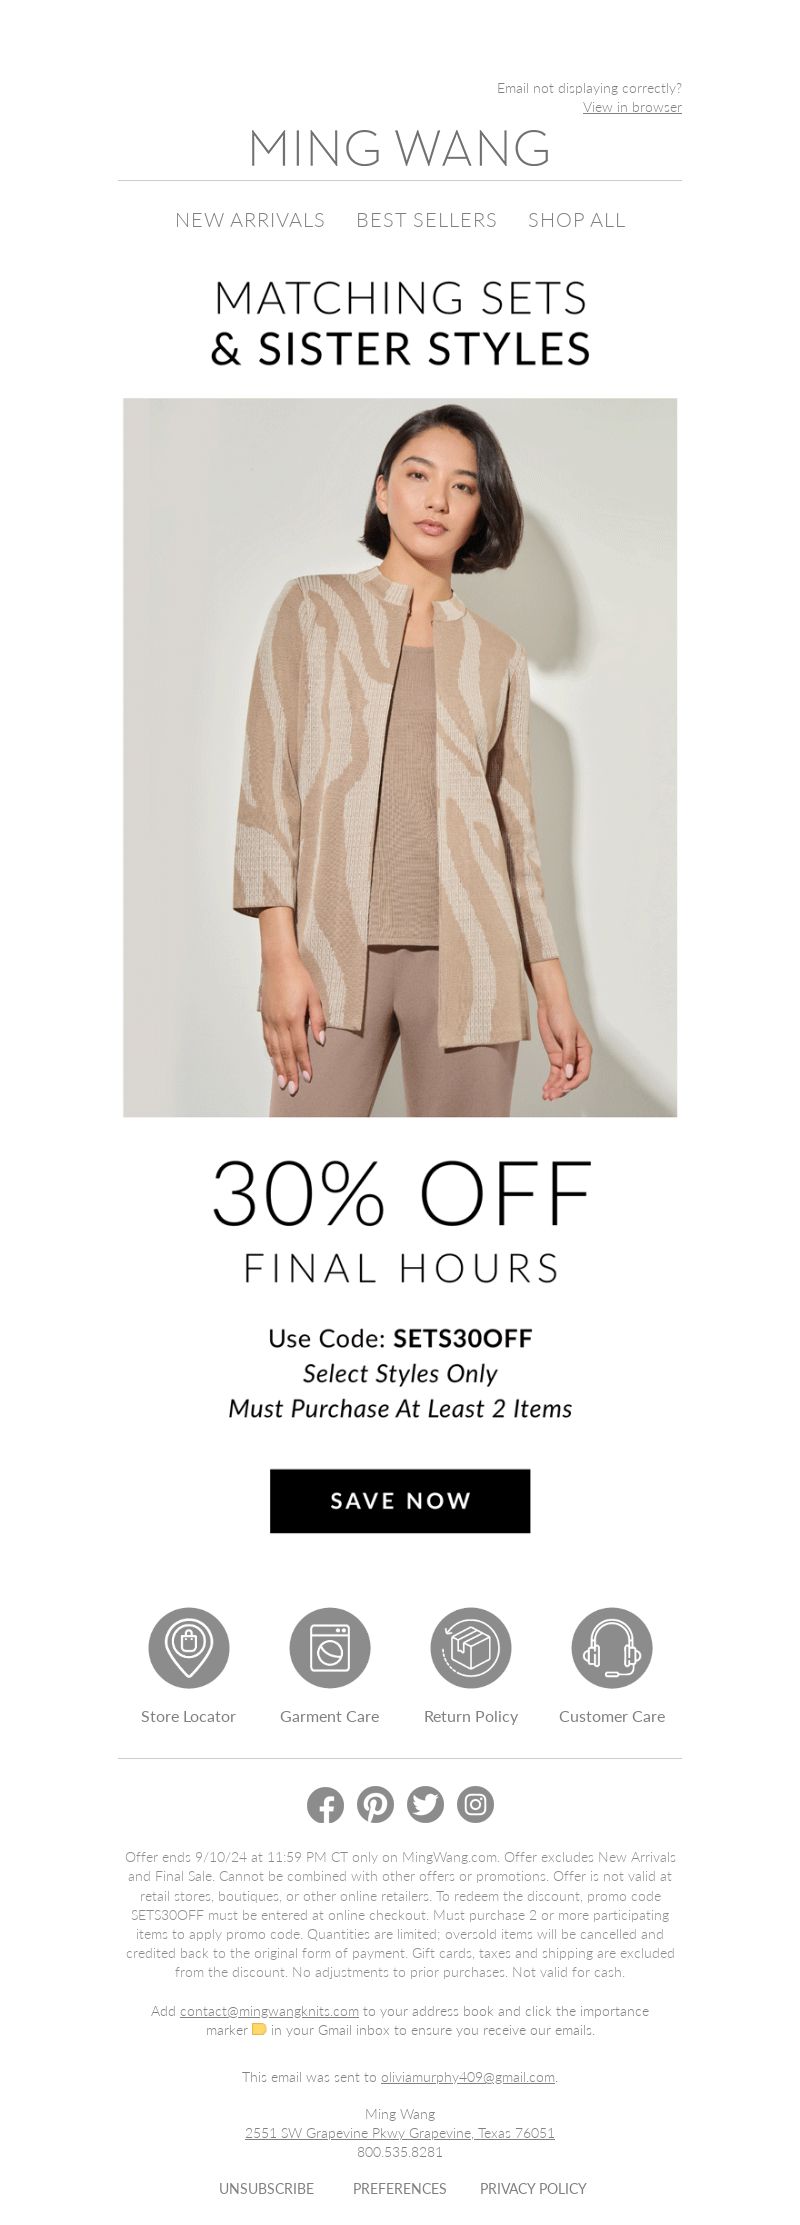Click the Unsubscribe footer link
Screen dimensions: 800x2225
click(x=266, y=2188)
